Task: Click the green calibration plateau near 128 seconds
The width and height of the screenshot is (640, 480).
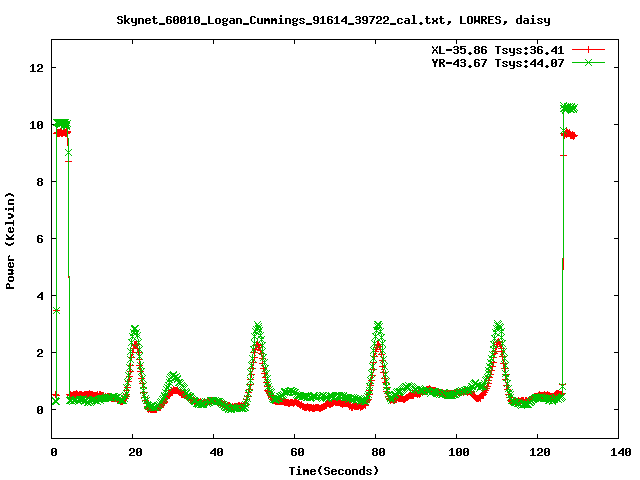Action: (569, 108)
